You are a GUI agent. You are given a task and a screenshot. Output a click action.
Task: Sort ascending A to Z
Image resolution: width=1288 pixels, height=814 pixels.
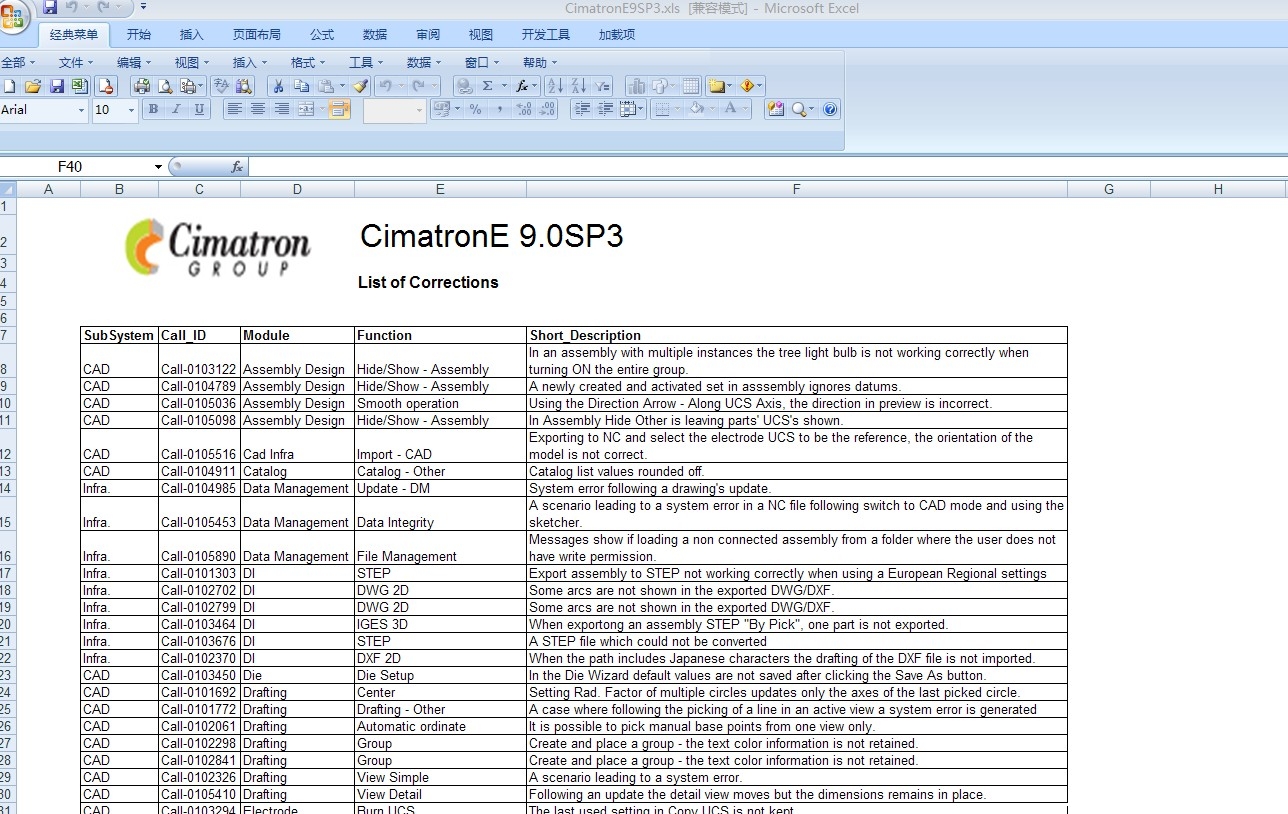pyautogui.click(x=555, y=87)
